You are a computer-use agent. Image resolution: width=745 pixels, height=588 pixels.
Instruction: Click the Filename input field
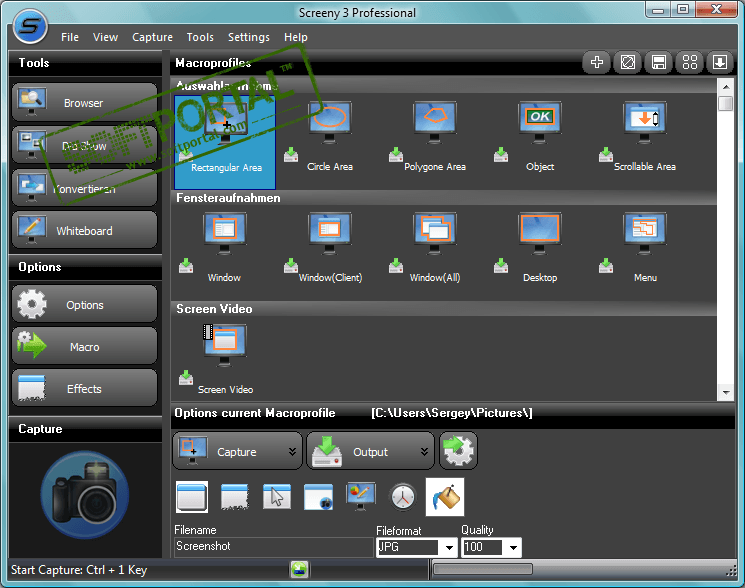point(273,547)
